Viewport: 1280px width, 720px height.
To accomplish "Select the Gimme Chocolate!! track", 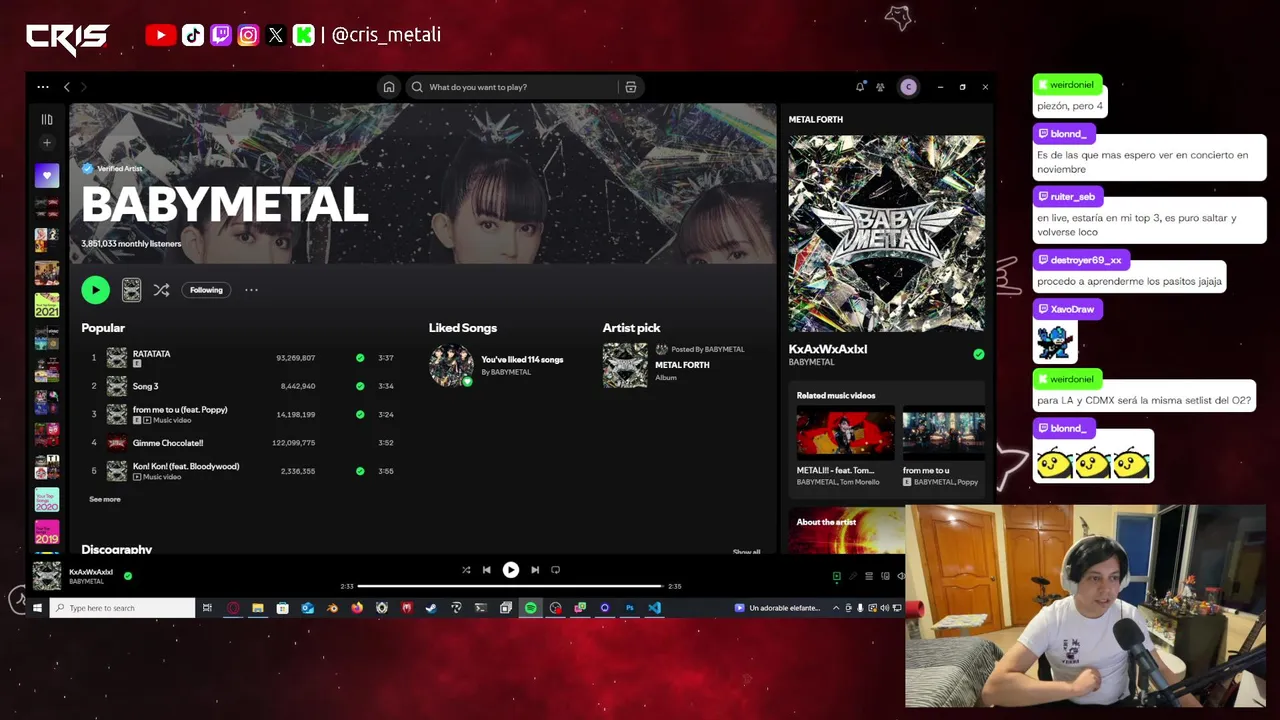I will coord(168,443).
